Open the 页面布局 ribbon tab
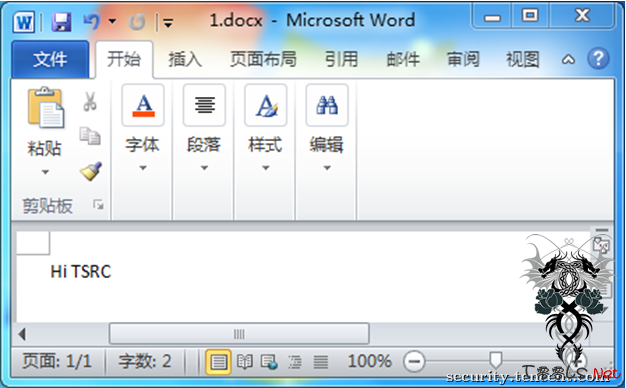Screen dimensions: 626x388 pos(263,59)
